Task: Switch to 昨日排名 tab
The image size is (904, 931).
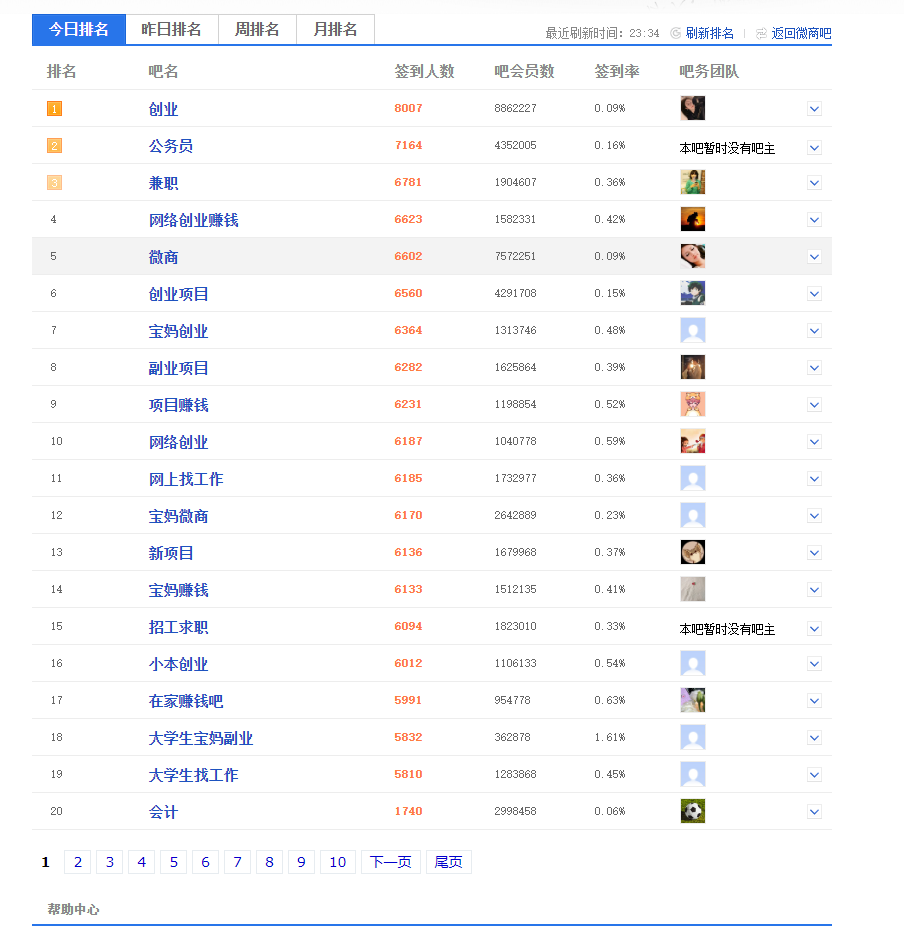Action: click(171, 30)
